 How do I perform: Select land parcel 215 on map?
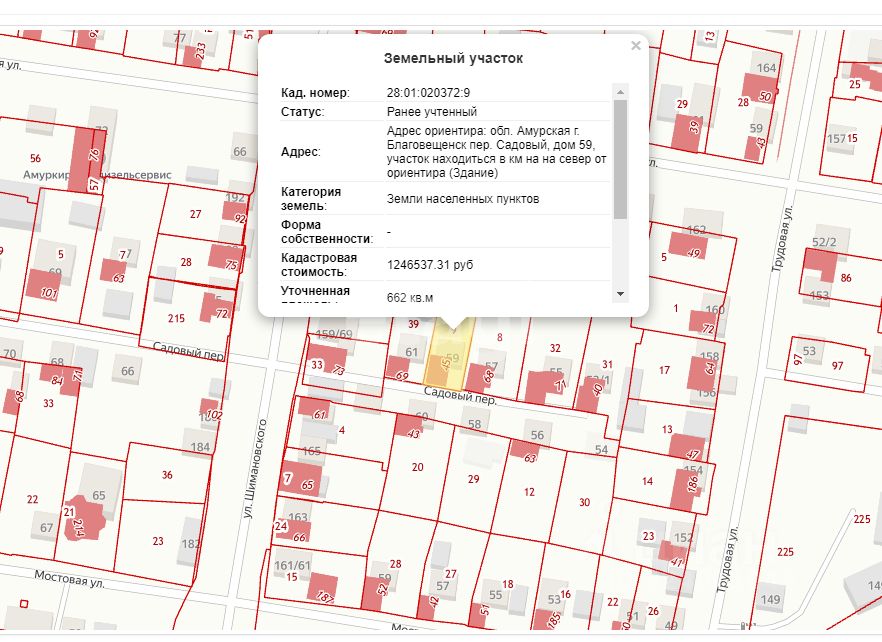coord(175,318)
